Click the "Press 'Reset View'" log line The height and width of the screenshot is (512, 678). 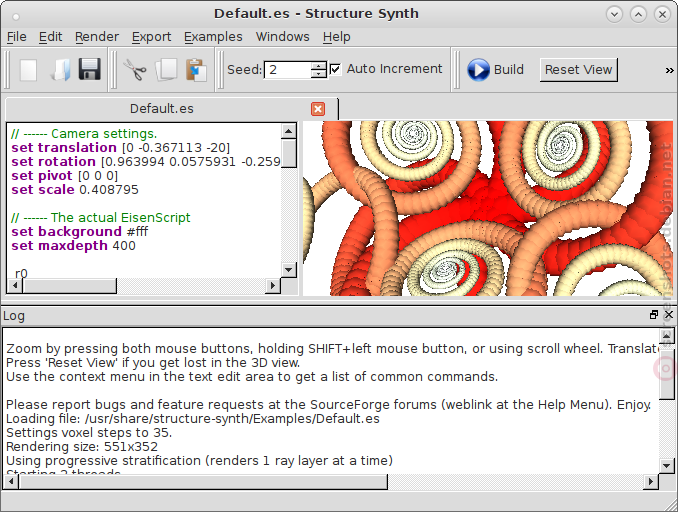[153, 363]
